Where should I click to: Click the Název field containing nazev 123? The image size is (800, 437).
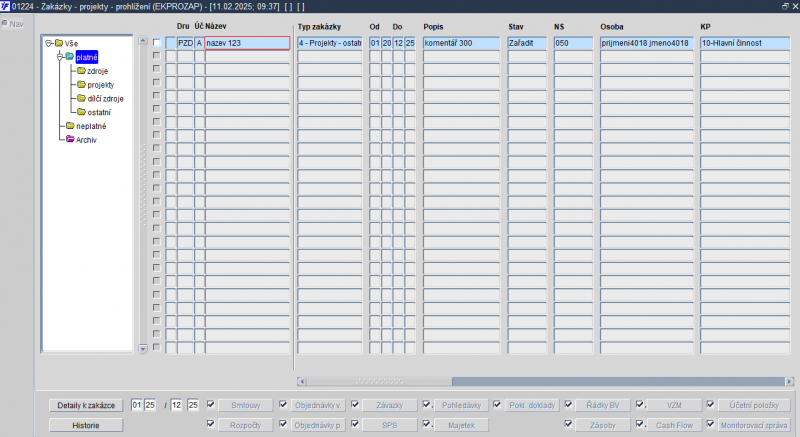click(x=247, y=43)
